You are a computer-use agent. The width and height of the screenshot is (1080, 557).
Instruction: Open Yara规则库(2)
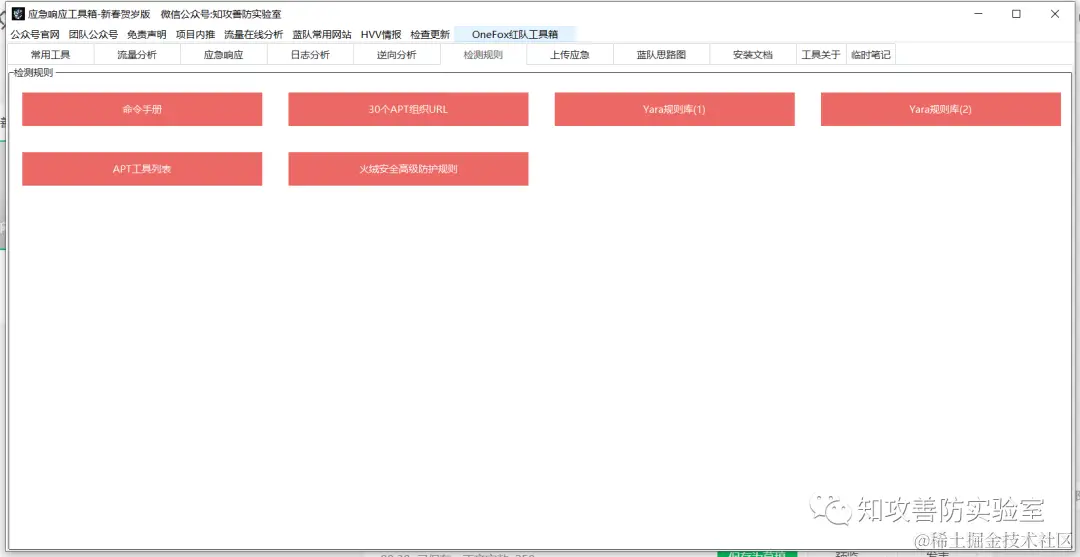coord(941,109)
